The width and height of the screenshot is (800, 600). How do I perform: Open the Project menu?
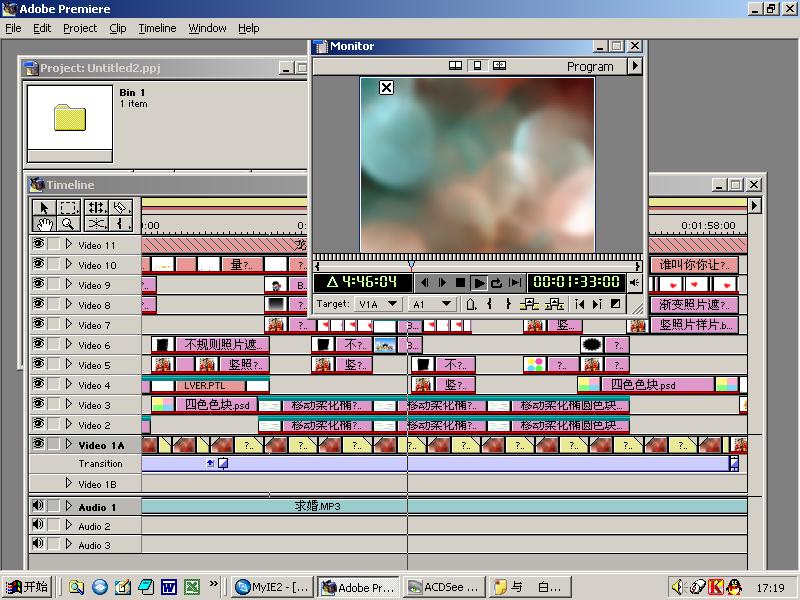point(80,28)
